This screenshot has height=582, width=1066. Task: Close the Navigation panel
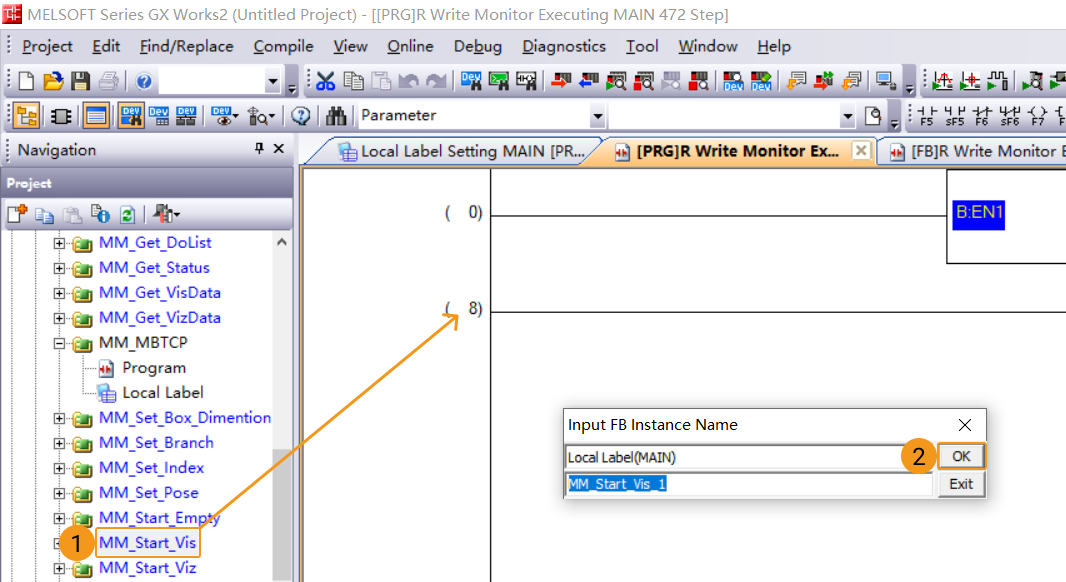tap(279, 148)
